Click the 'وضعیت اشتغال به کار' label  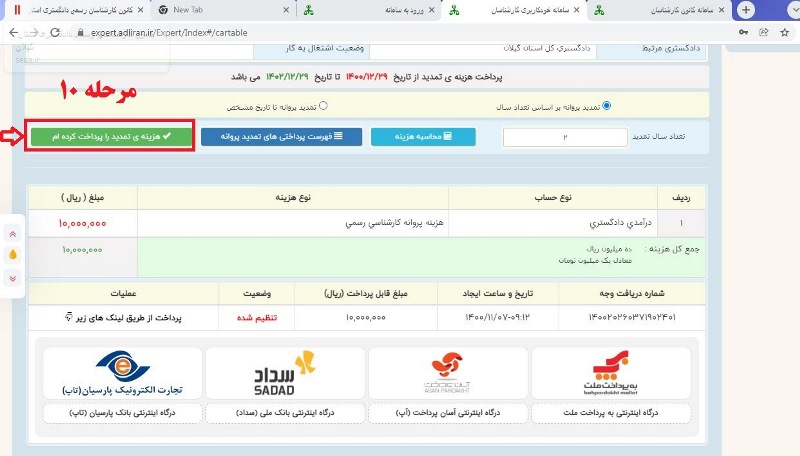[x=324, y=48]
